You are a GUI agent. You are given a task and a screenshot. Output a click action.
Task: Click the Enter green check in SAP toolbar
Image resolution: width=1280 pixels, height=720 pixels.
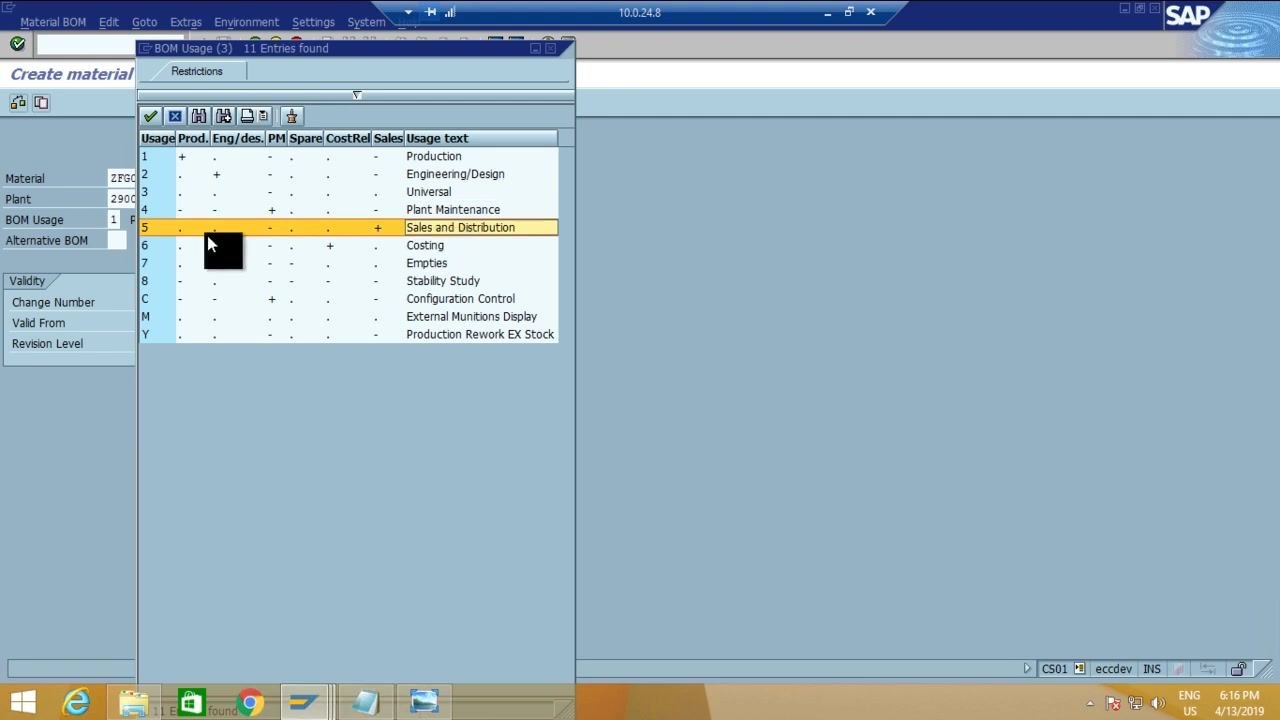click(17, 44)
